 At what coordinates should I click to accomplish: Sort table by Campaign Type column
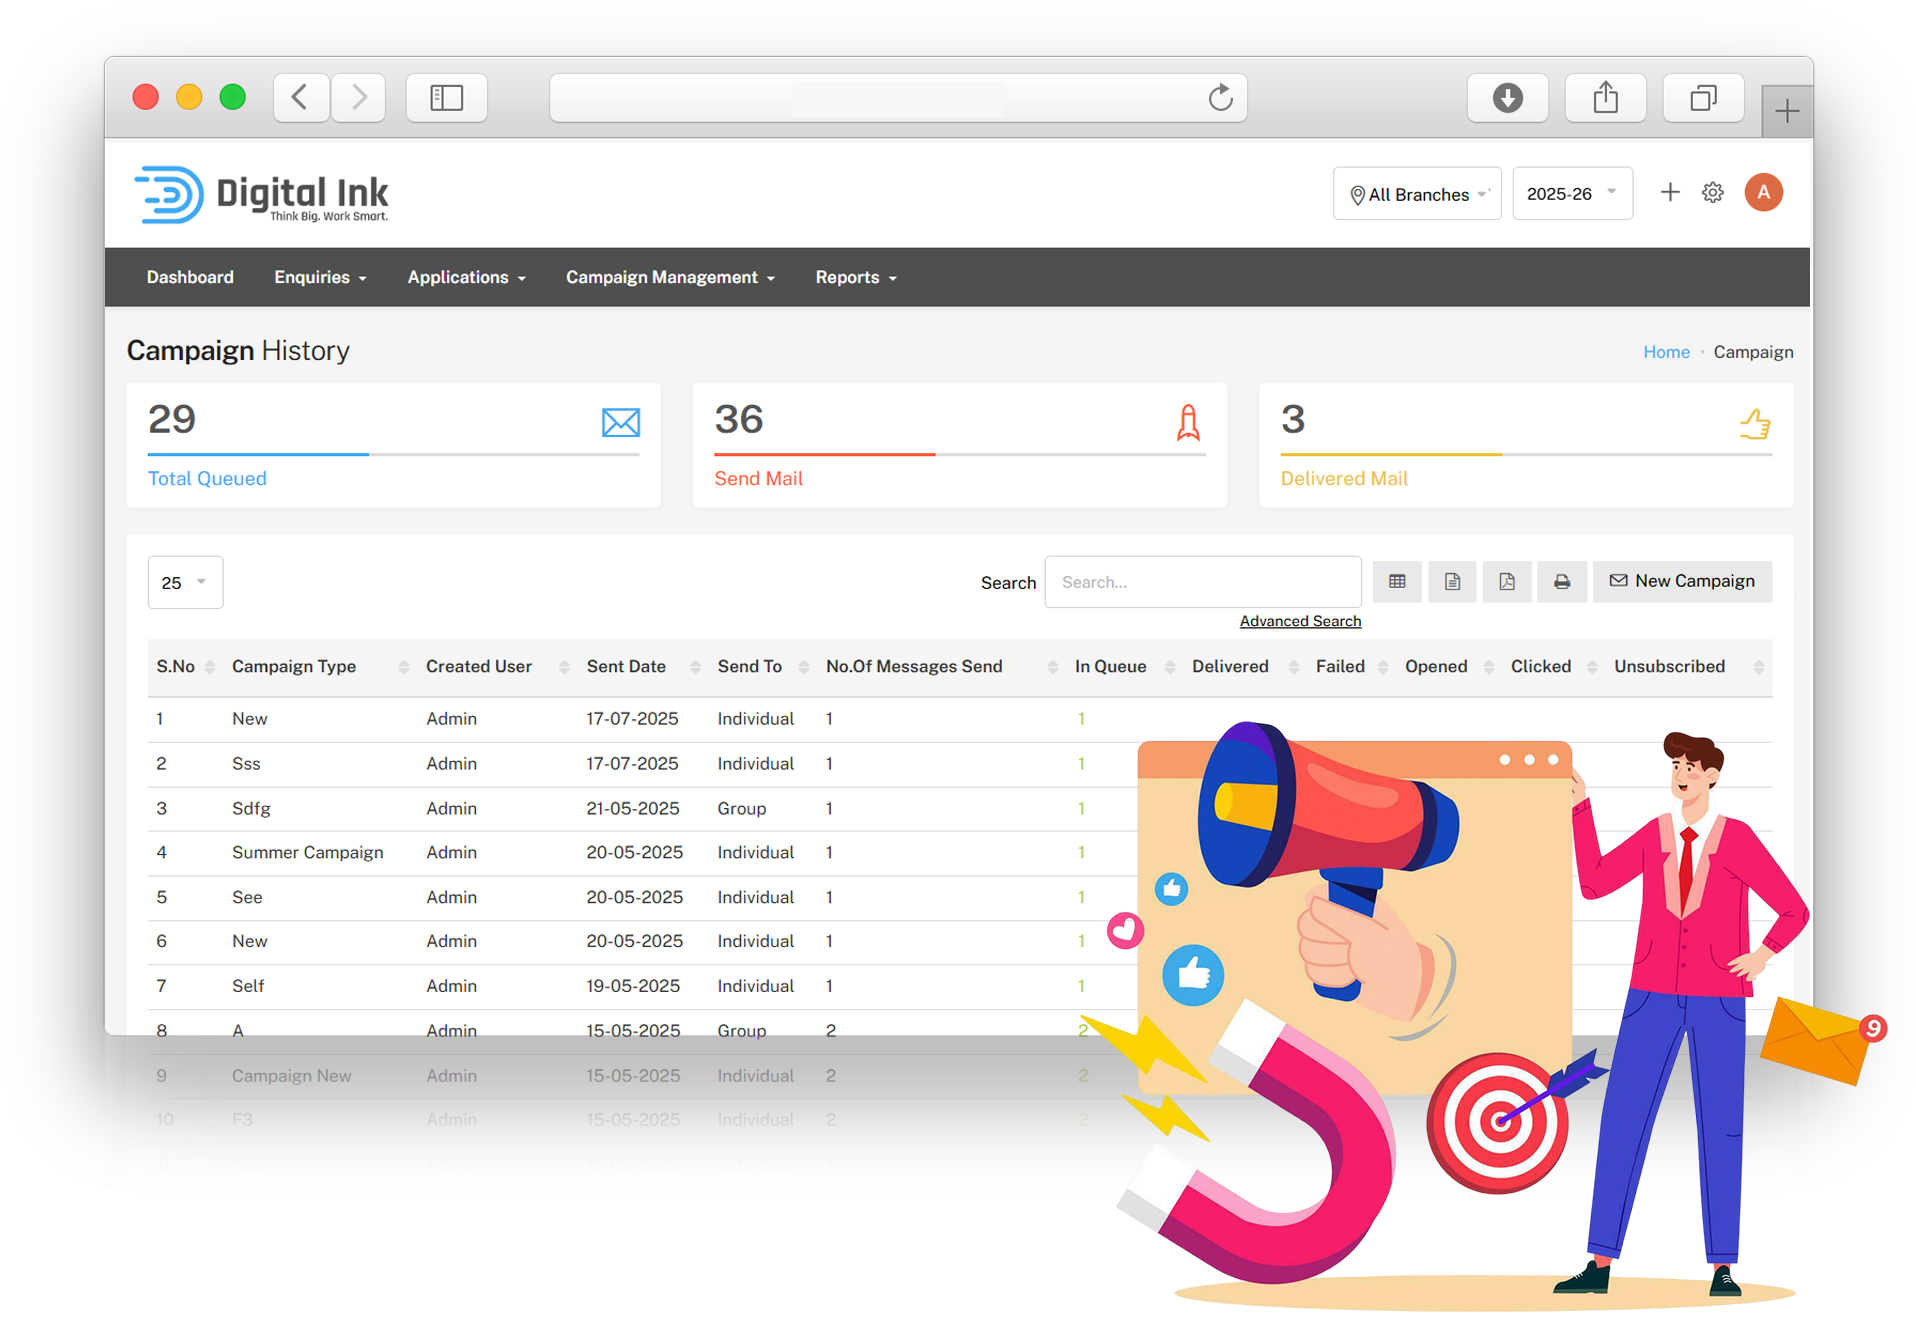[x=294, y=667]
